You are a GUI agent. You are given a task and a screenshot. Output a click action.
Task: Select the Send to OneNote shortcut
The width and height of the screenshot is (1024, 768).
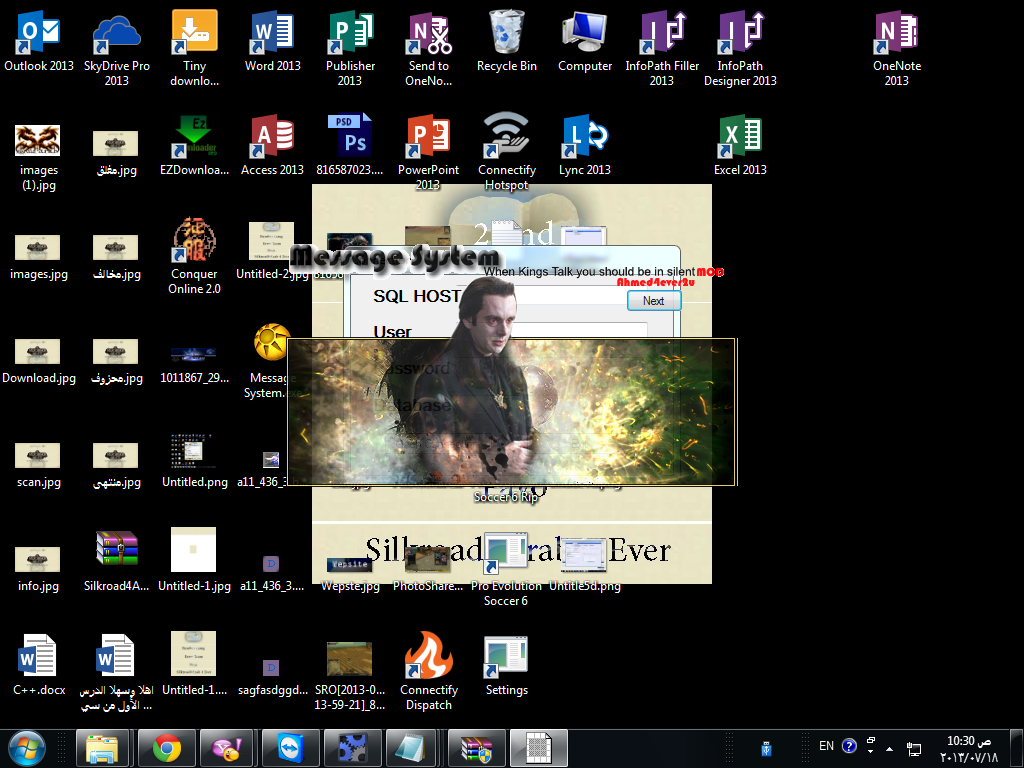click(428, 32)
